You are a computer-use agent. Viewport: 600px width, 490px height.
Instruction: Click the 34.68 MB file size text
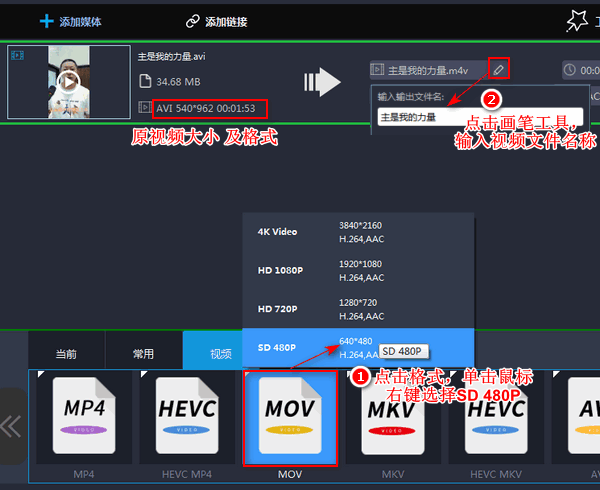(x=178, y=82)
